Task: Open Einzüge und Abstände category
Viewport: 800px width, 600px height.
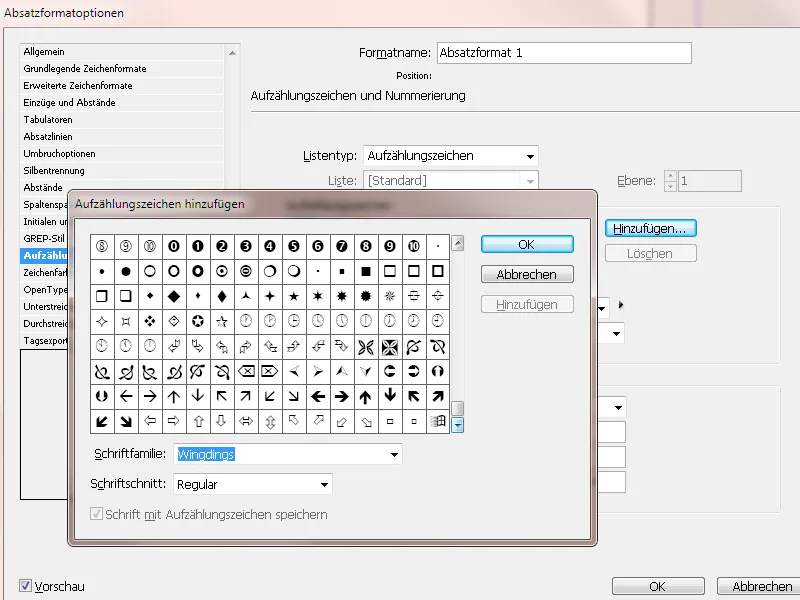Action: [x=122, y=103]
